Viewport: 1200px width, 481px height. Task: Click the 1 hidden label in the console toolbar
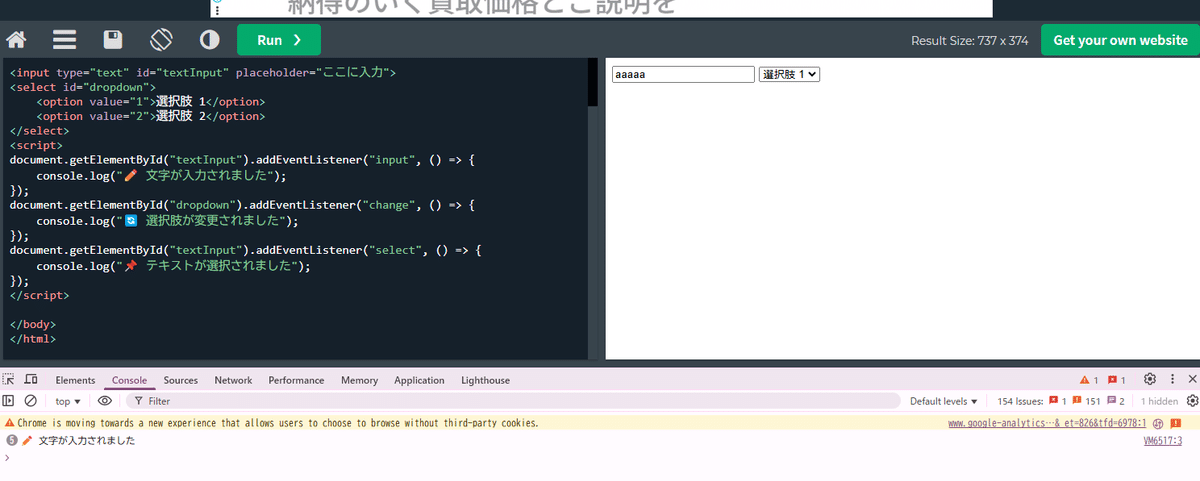tap(1160, 401)
